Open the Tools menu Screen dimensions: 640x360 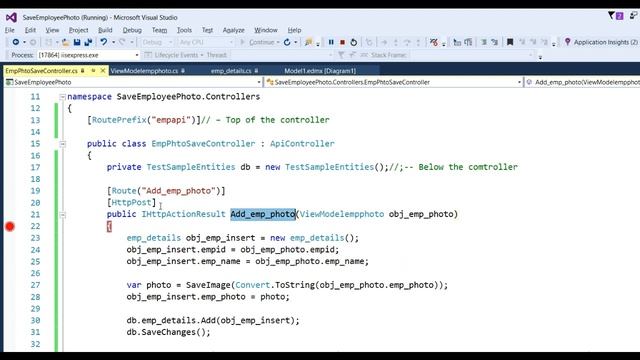pos(184,30)
